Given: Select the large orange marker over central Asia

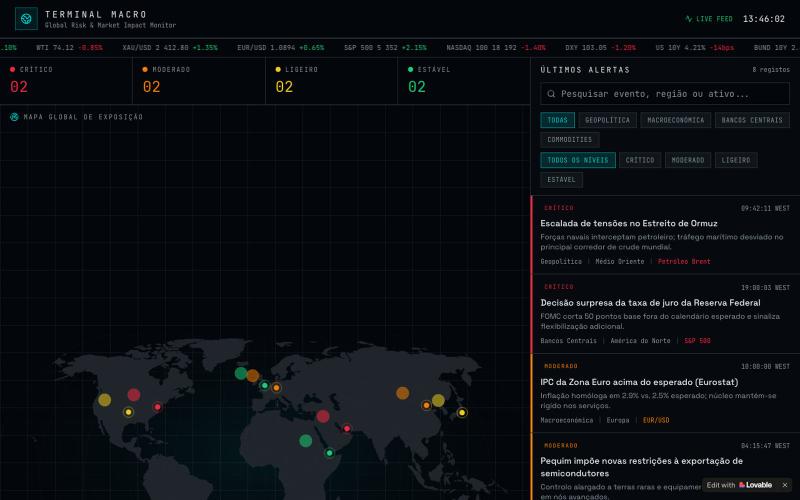Looking at the screenshot, I should [403, 393].
